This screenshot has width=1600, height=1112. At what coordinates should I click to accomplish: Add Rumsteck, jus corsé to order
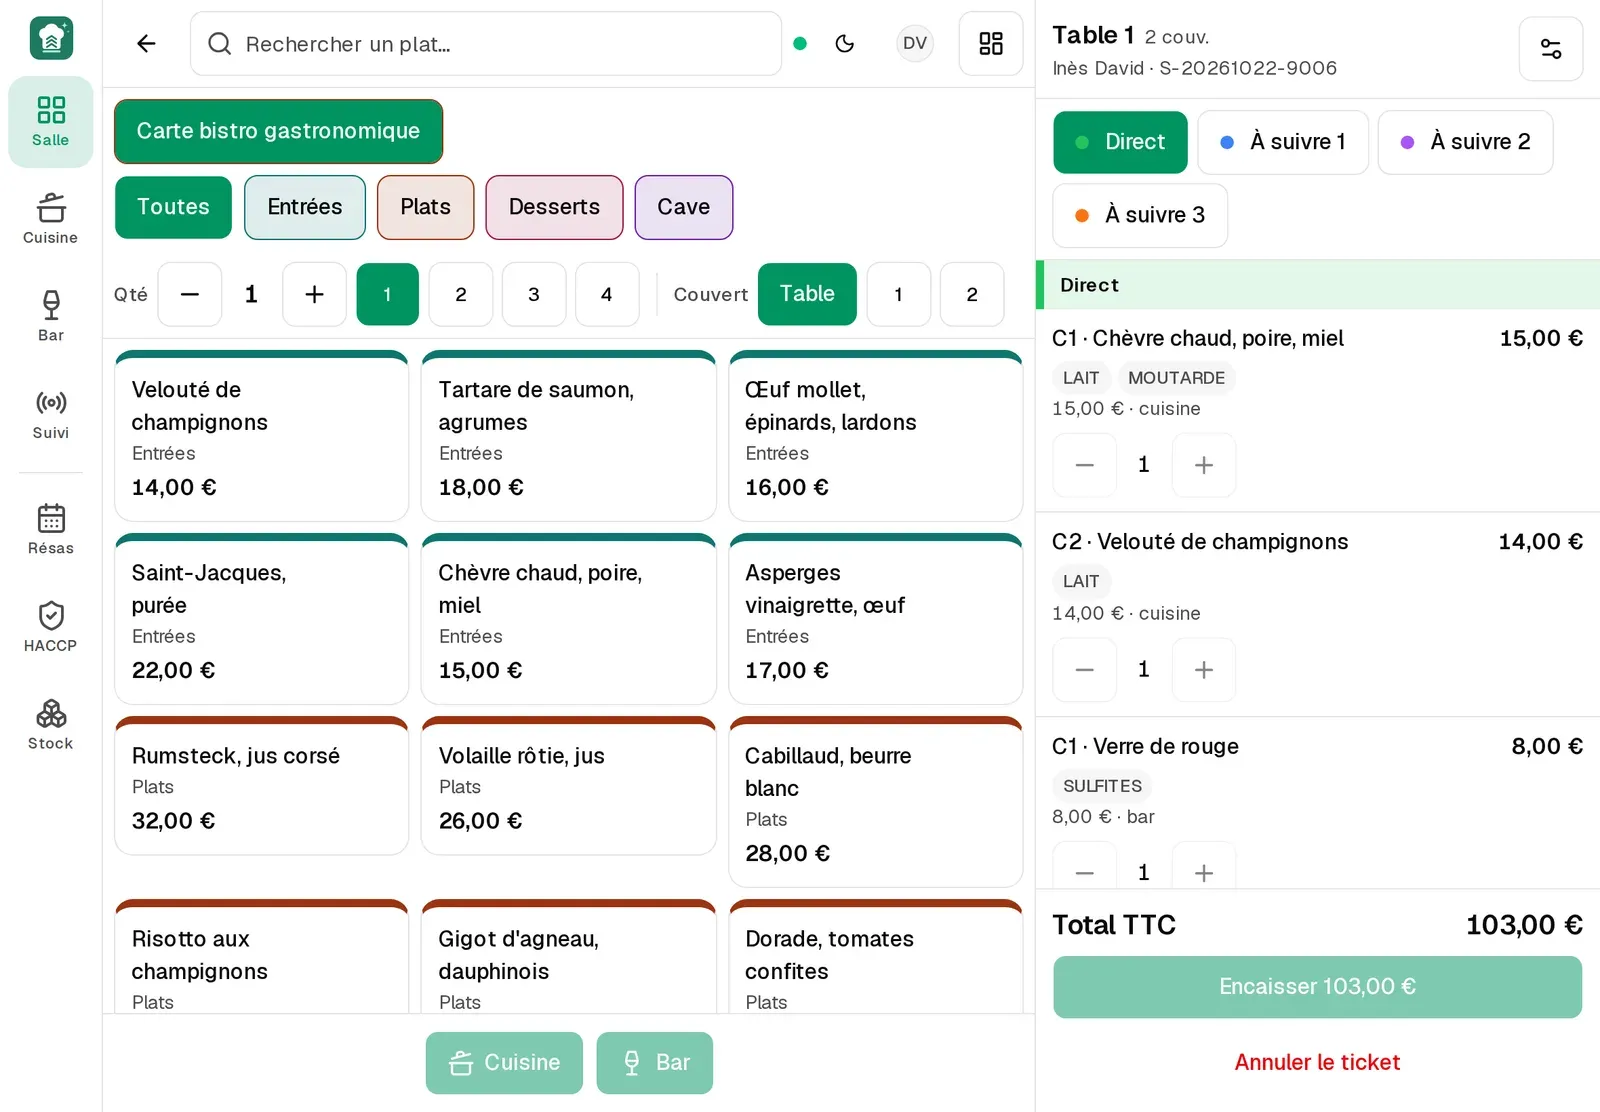pyautogui.click(x=262, y=786)
